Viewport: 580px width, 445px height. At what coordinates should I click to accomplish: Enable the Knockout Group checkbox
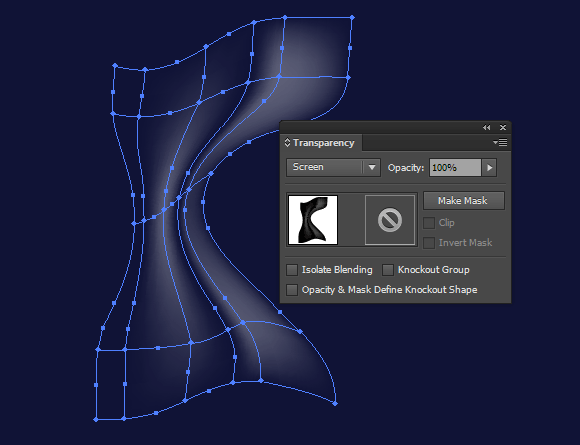click(x=388, y=270)
